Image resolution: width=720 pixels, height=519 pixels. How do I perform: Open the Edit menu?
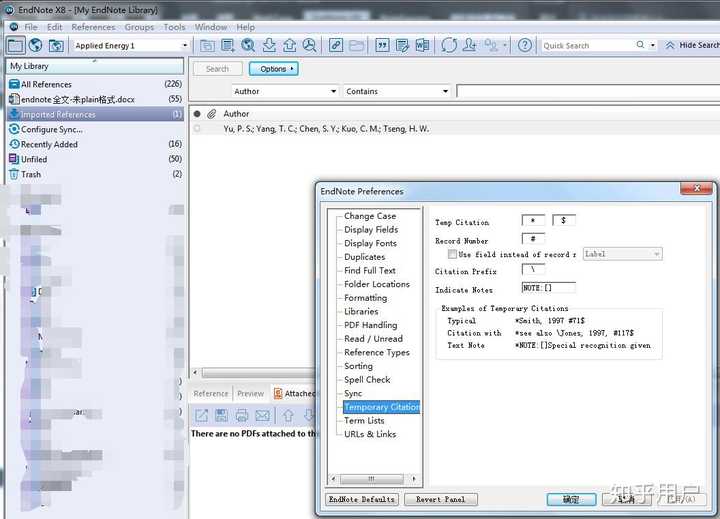55,27
